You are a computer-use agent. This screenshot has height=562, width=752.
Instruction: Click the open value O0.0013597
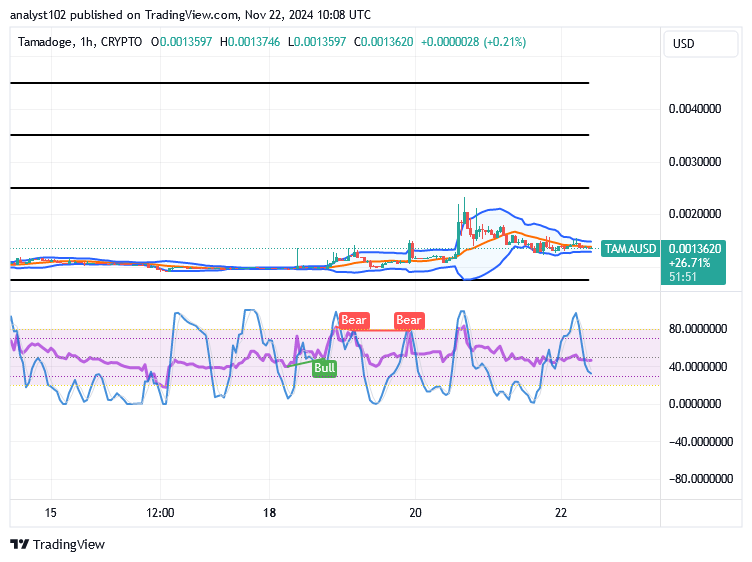pyautogui.click(x=181, y=42)
